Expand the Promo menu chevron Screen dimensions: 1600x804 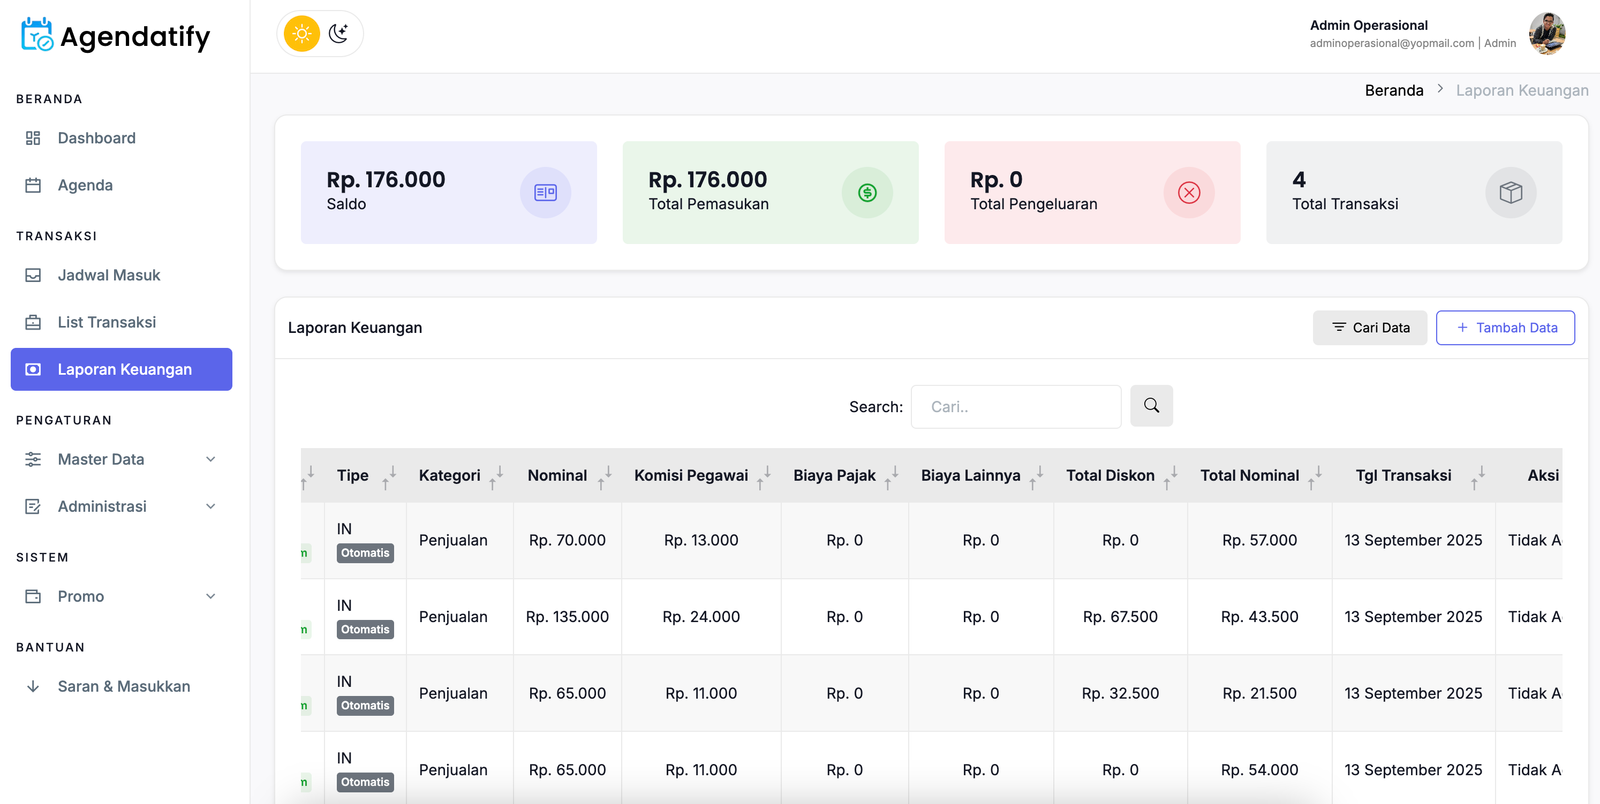[x=210, y=596]
